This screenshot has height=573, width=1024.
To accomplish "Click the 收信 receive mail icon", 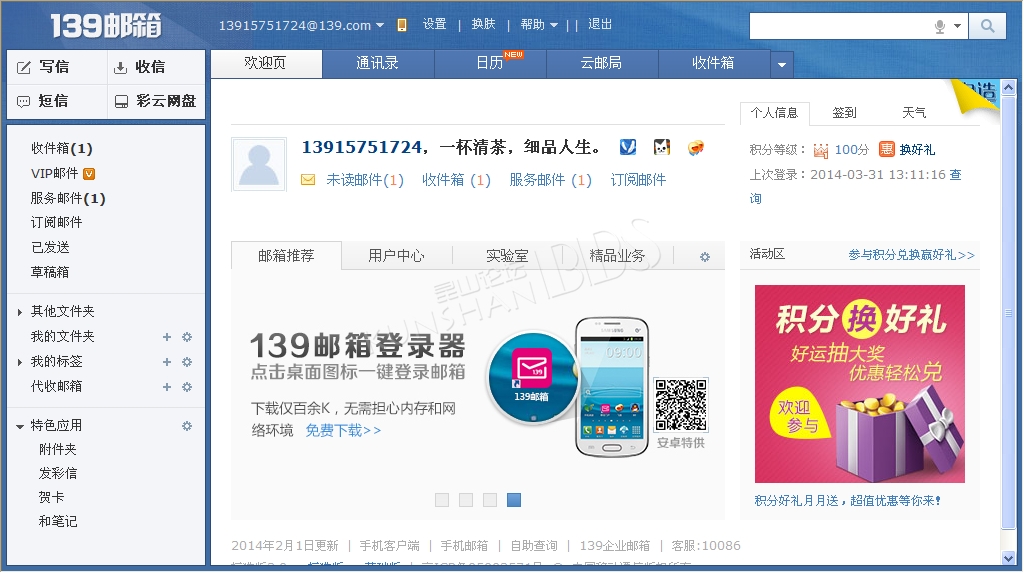I will coord(121,68).
